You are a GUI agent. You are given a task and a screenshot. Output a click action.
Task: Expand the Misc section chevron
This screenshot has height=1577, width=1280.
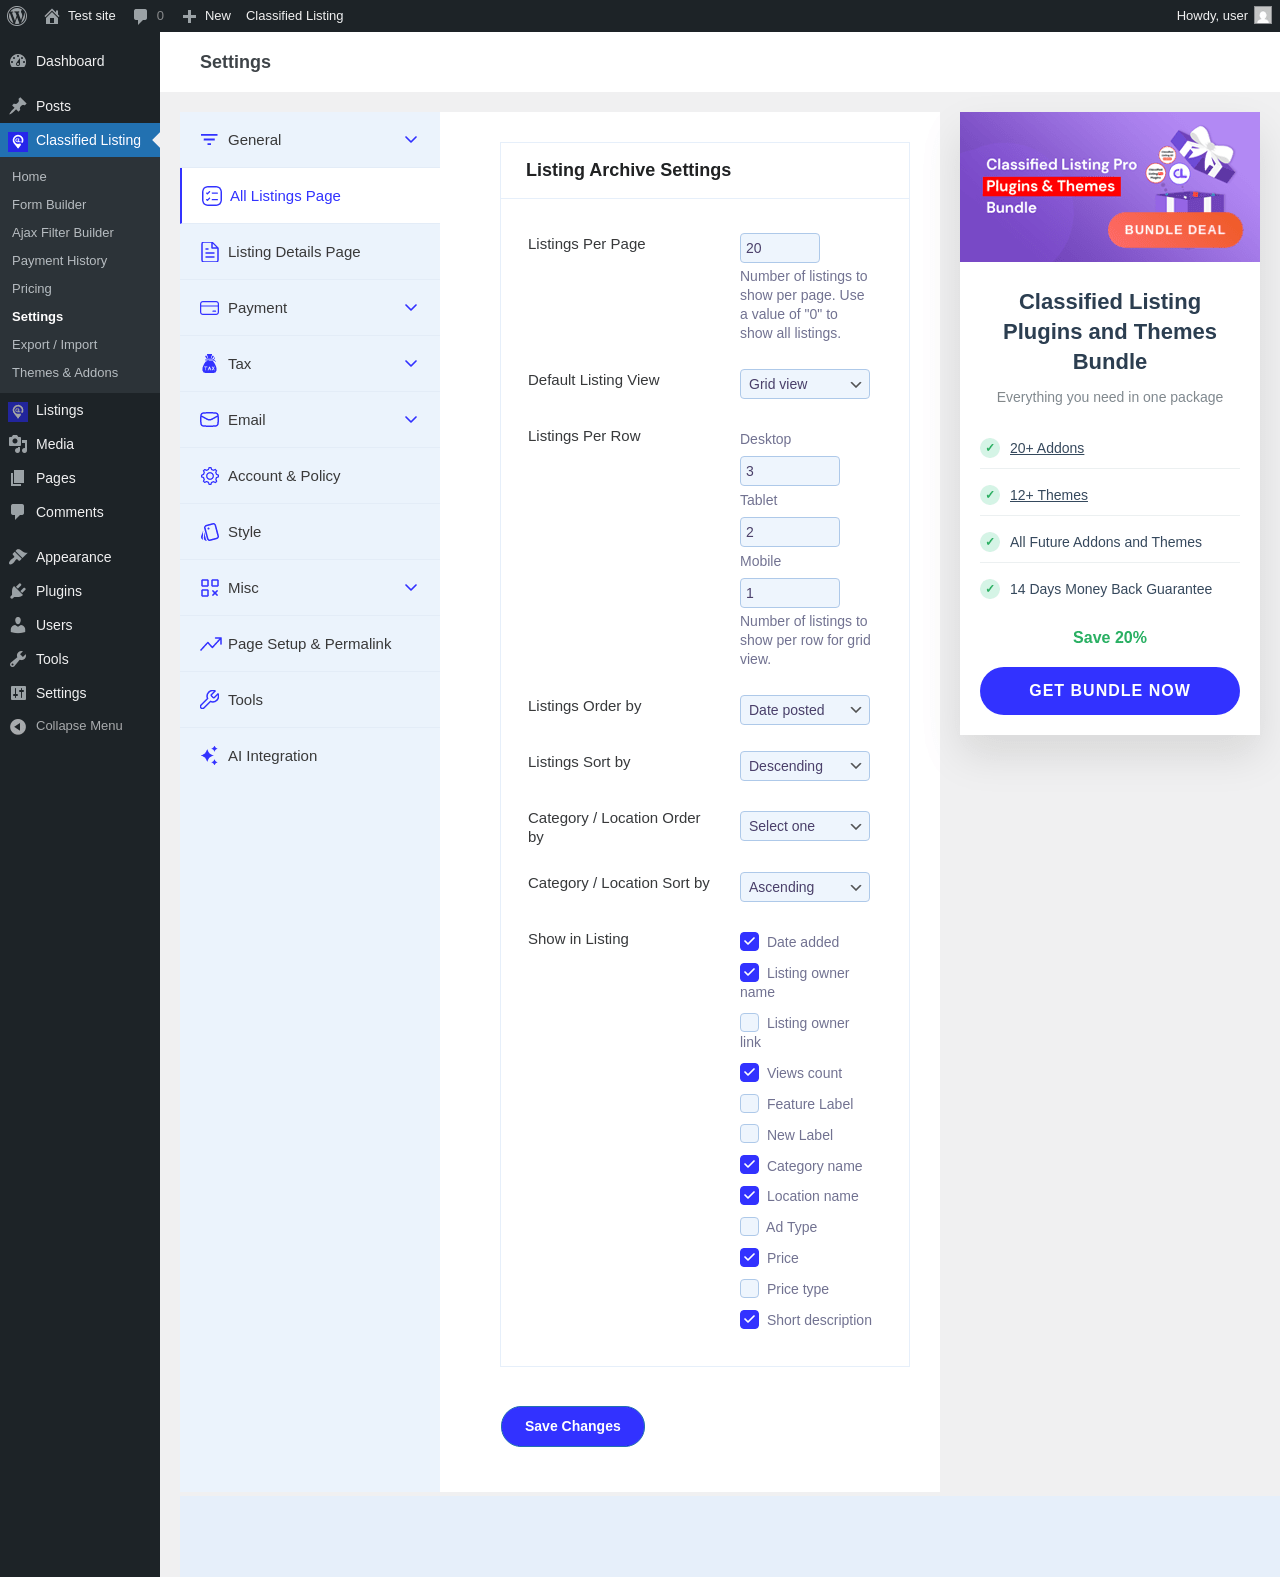click(x=411, y=588)
